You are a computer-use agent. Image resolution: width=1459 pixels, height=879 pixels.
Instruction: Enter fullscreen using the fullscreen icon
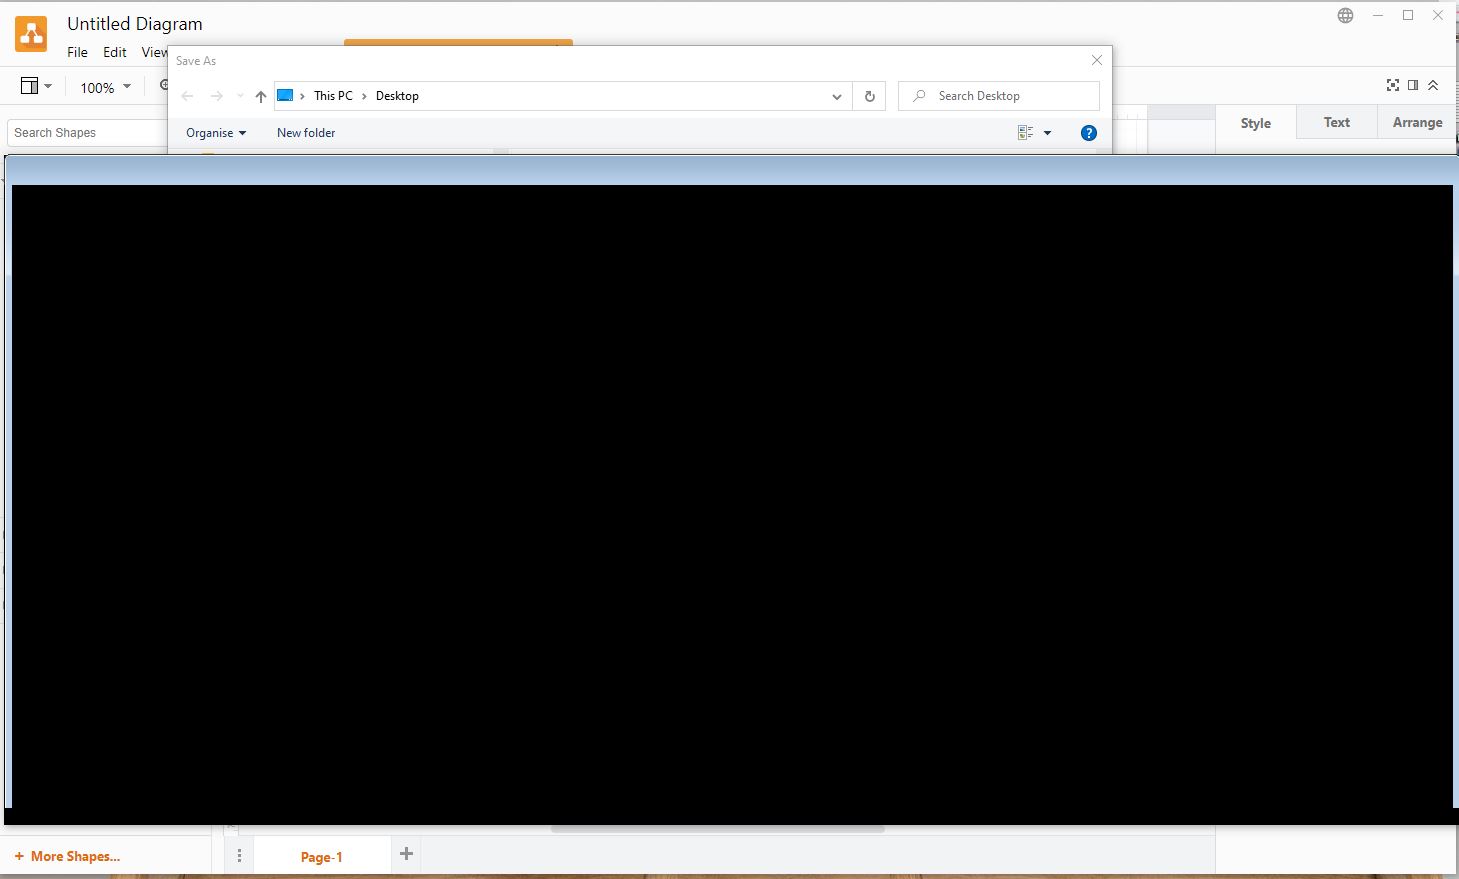(1392, 85)
